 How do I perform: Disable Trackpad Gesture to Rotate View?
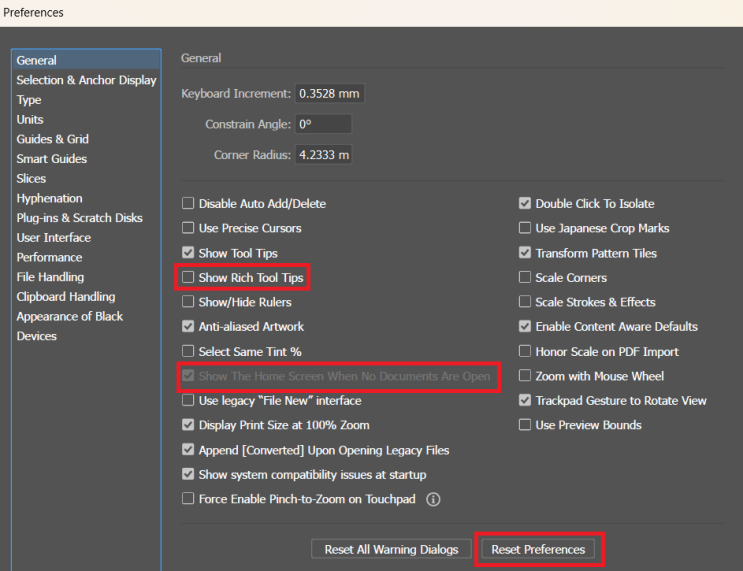[525, 401]
